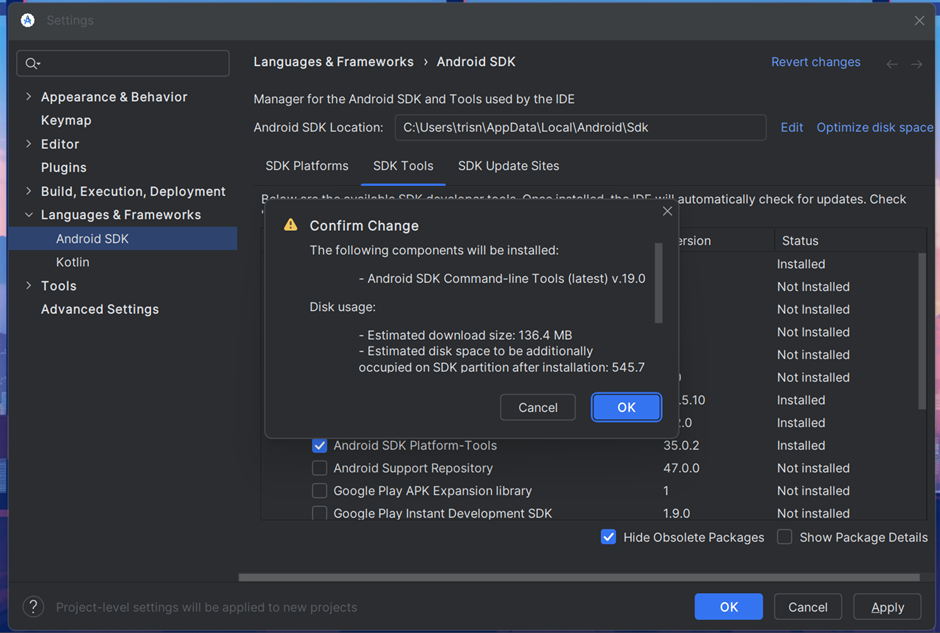Open Plugins settings
The image size is (940, 633).
[64, 168]
